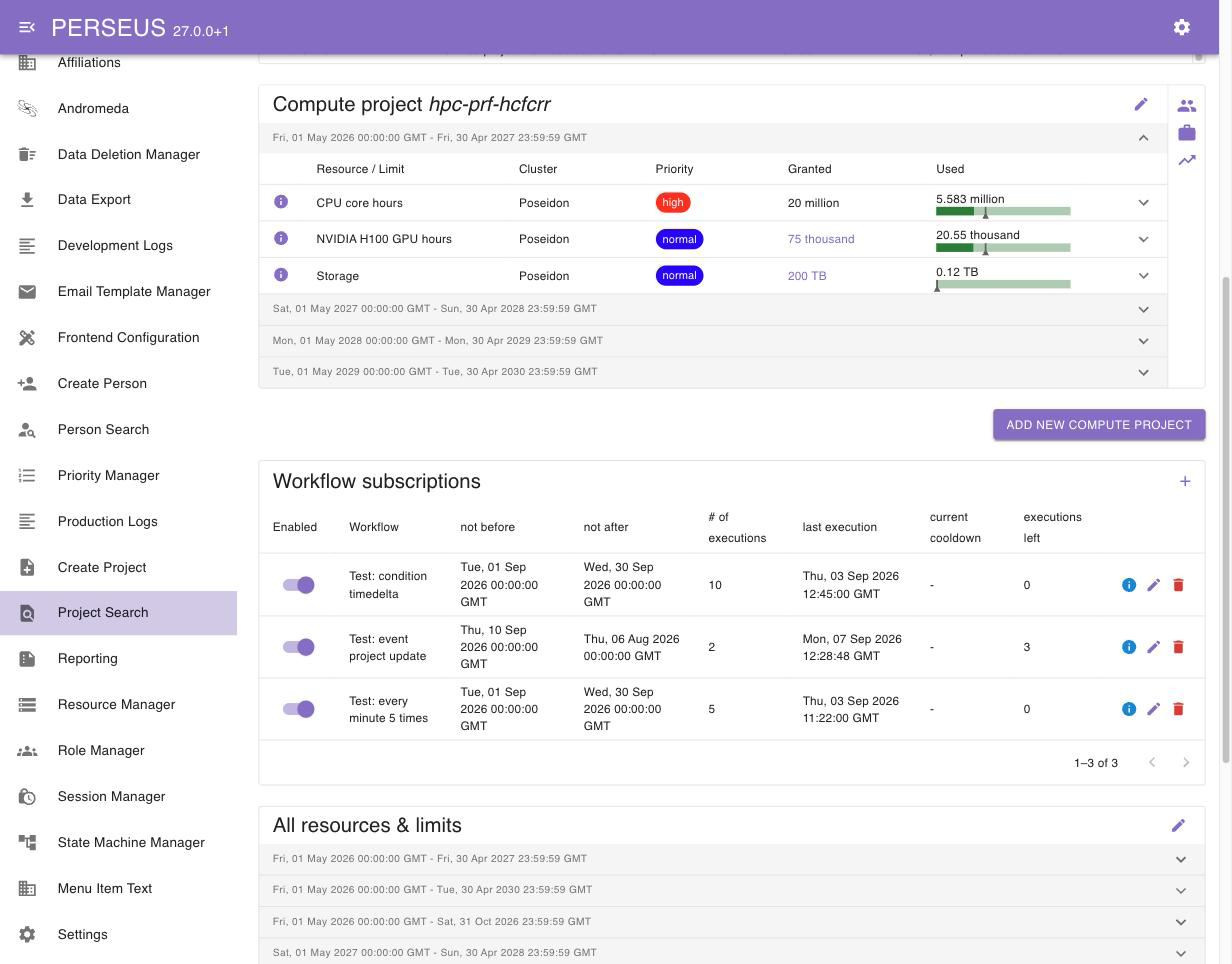Click the high priority badge for CPU core hours

tap(673, 203)
